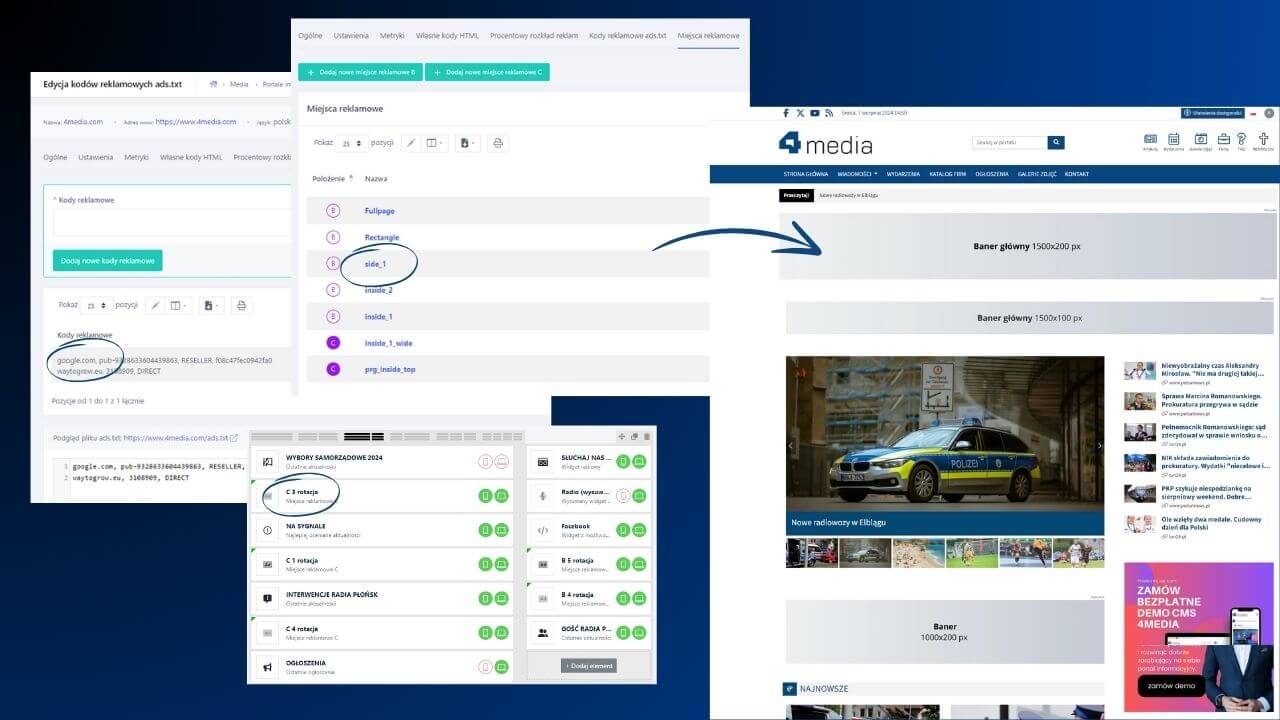Open the X social icon in portal header
The image size is (1280, 720).
point(800,113)
